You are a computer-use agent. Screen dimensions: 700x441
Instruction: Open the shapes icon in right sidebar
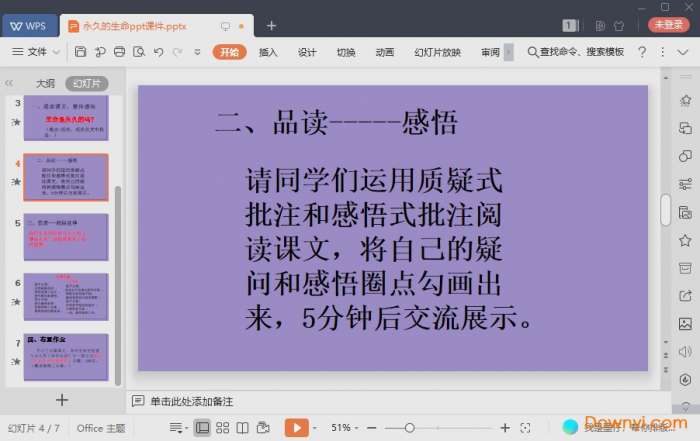(685, 156)
